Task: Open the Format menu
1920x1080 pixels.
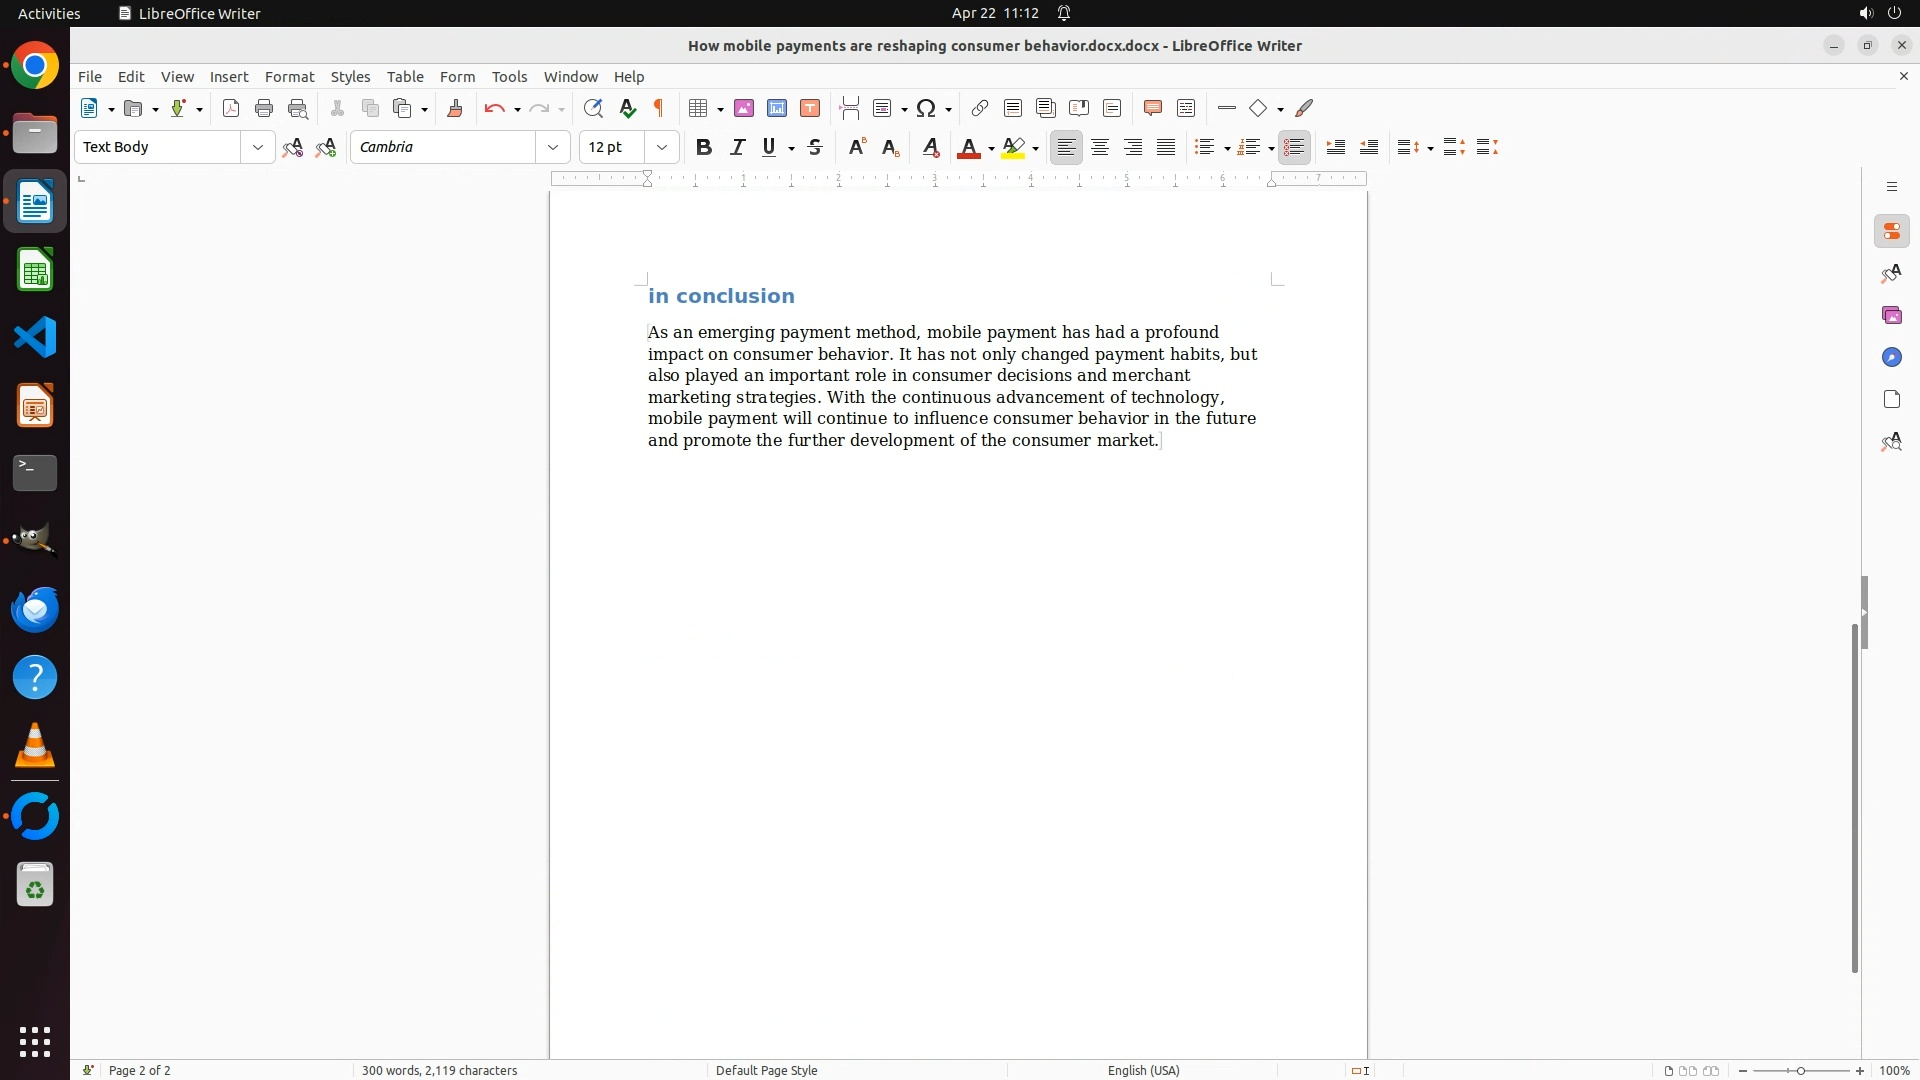Action: [289, 77]
